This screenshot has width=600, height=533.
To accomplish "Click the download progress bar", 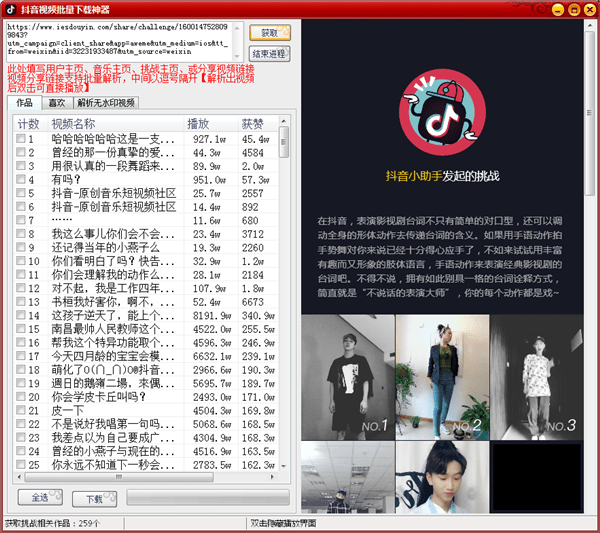I will 208,498.
